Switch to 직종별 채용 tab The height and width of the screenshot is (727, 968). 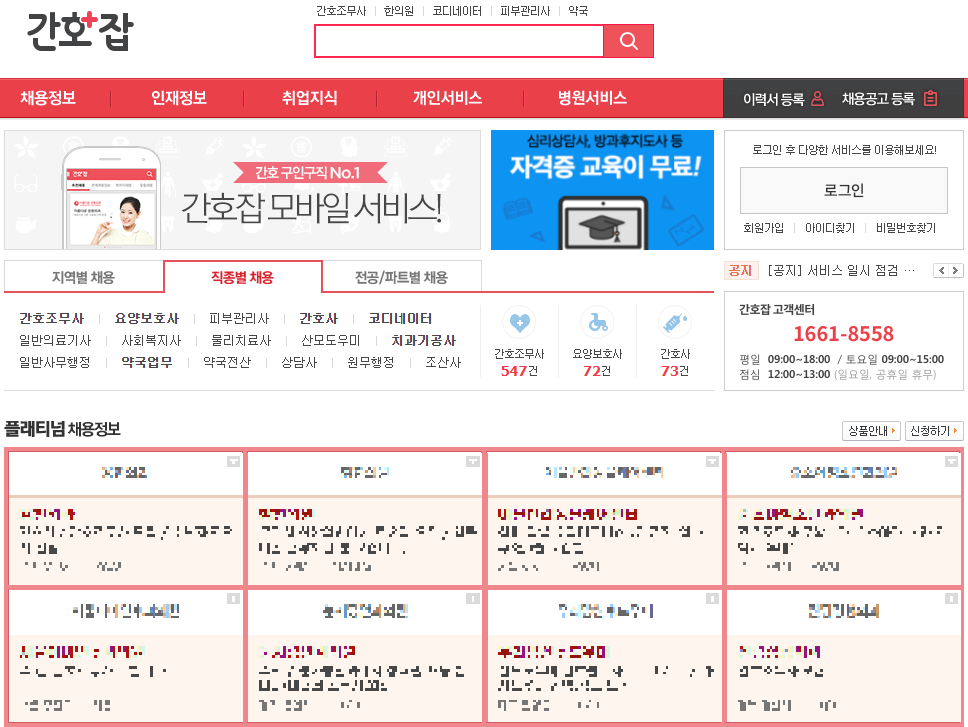click(243, 277)
